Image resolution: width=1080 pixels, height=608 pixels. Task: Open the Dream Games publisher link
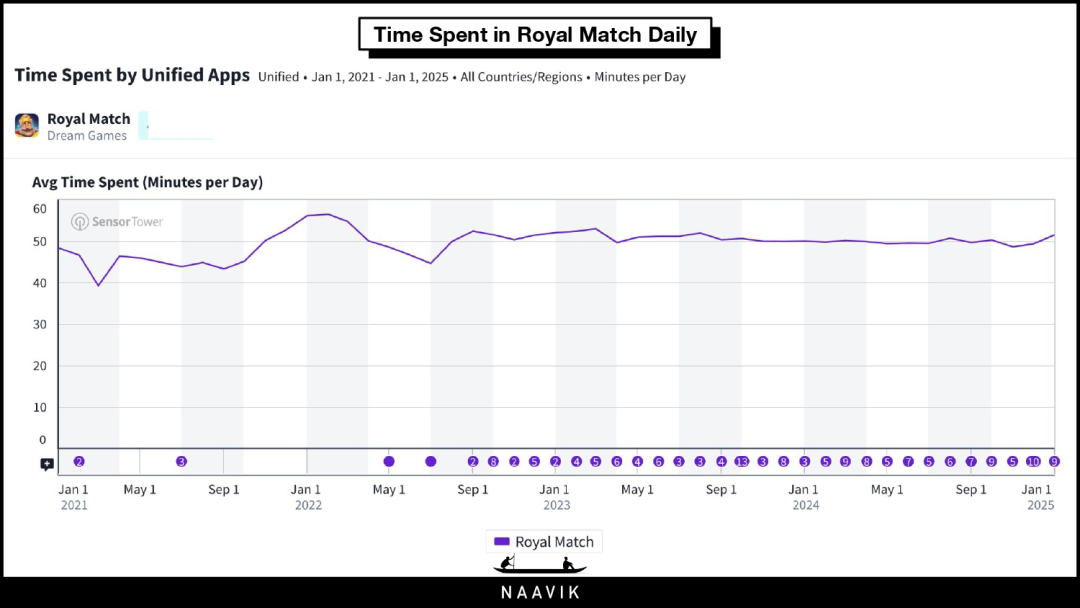tap(87, 136)
